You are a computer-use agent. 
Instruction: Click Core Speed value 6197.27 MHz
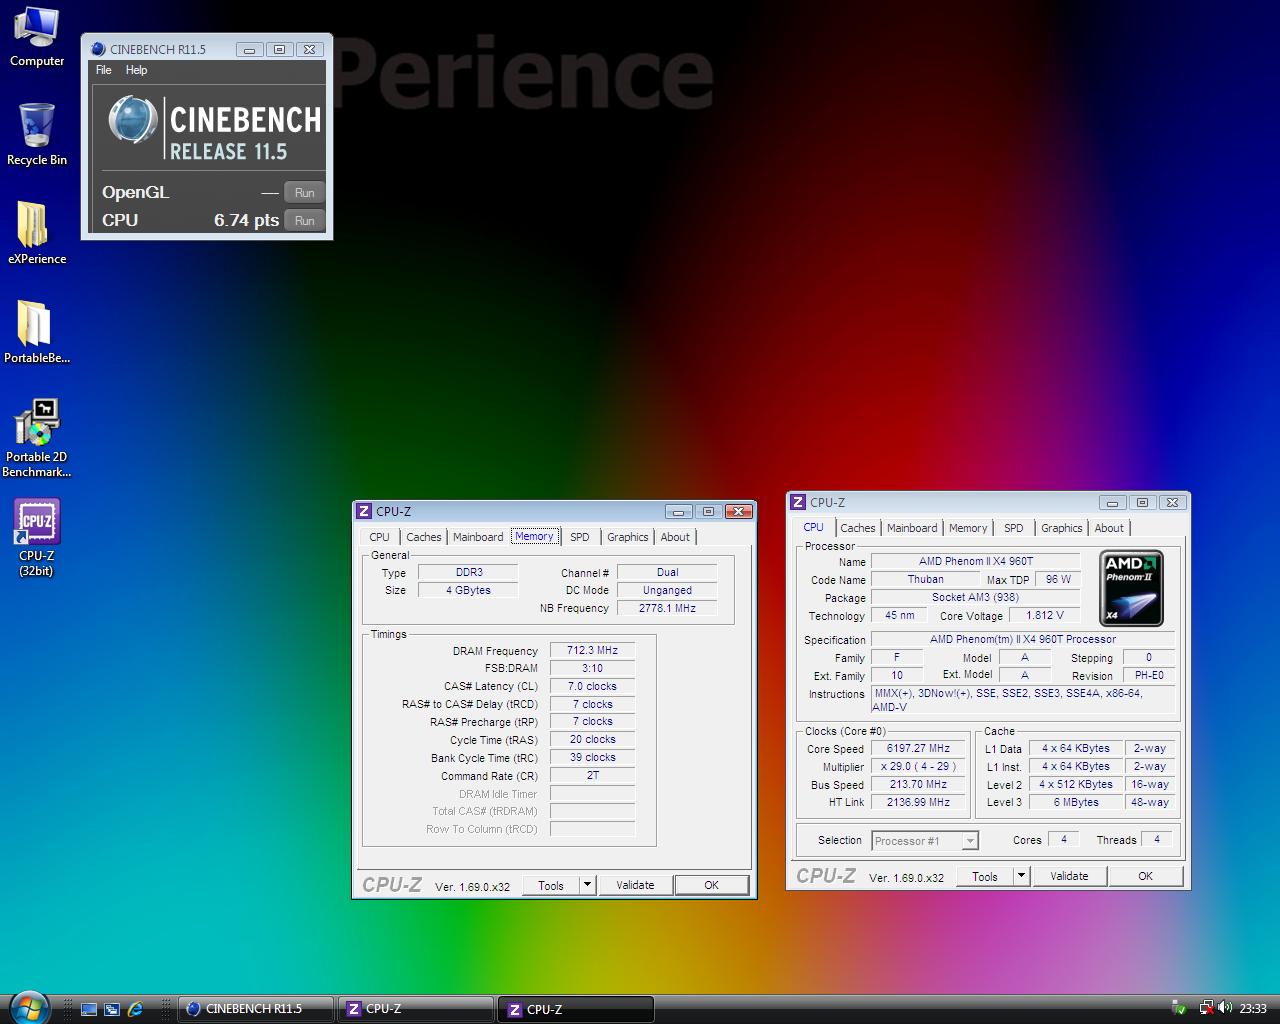[x=918, y=748]
